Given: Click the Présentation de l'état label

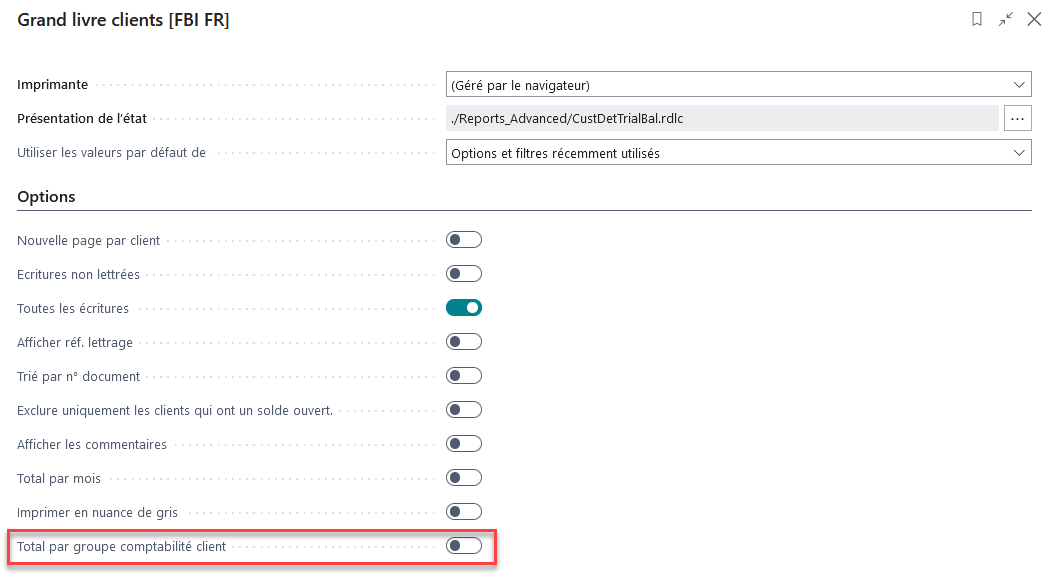Looking at the screenshot, I should click(82, 118).
